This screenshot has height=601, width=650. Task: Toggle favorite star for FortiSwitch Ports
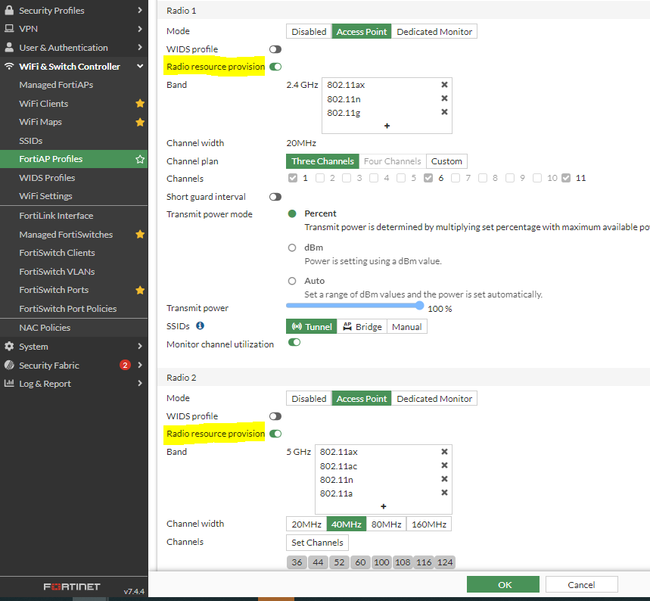point(140,290)
